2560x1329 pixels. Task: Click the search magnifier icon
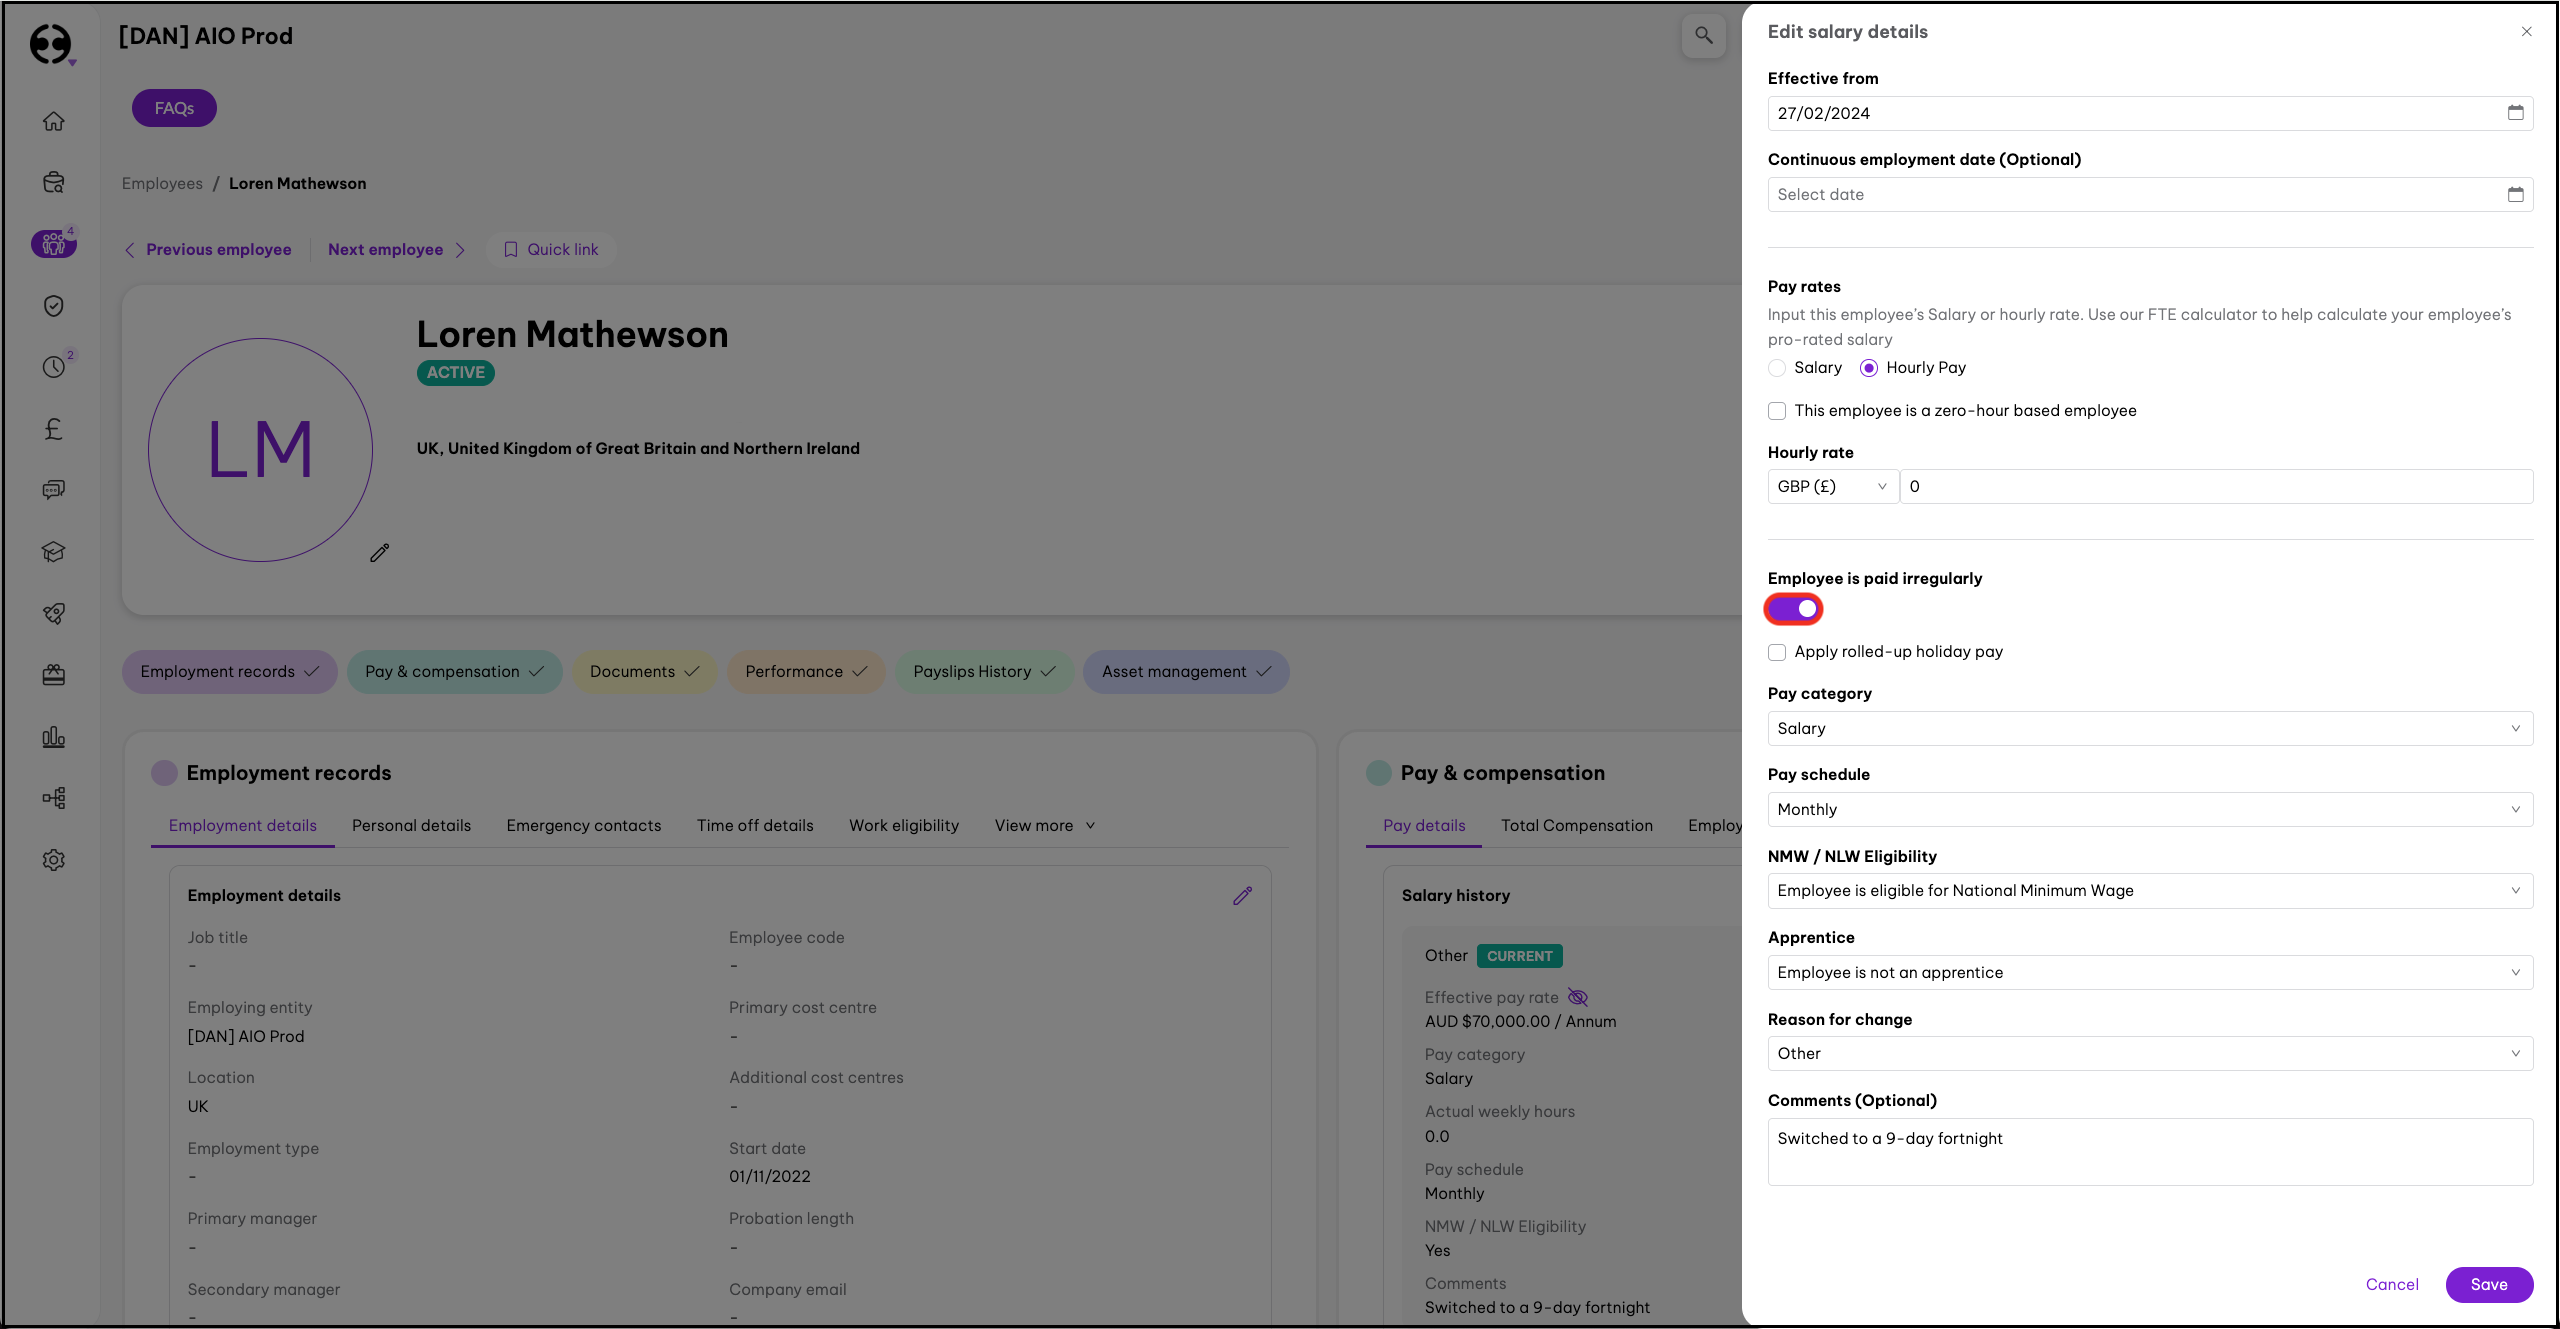(1703, 36)
